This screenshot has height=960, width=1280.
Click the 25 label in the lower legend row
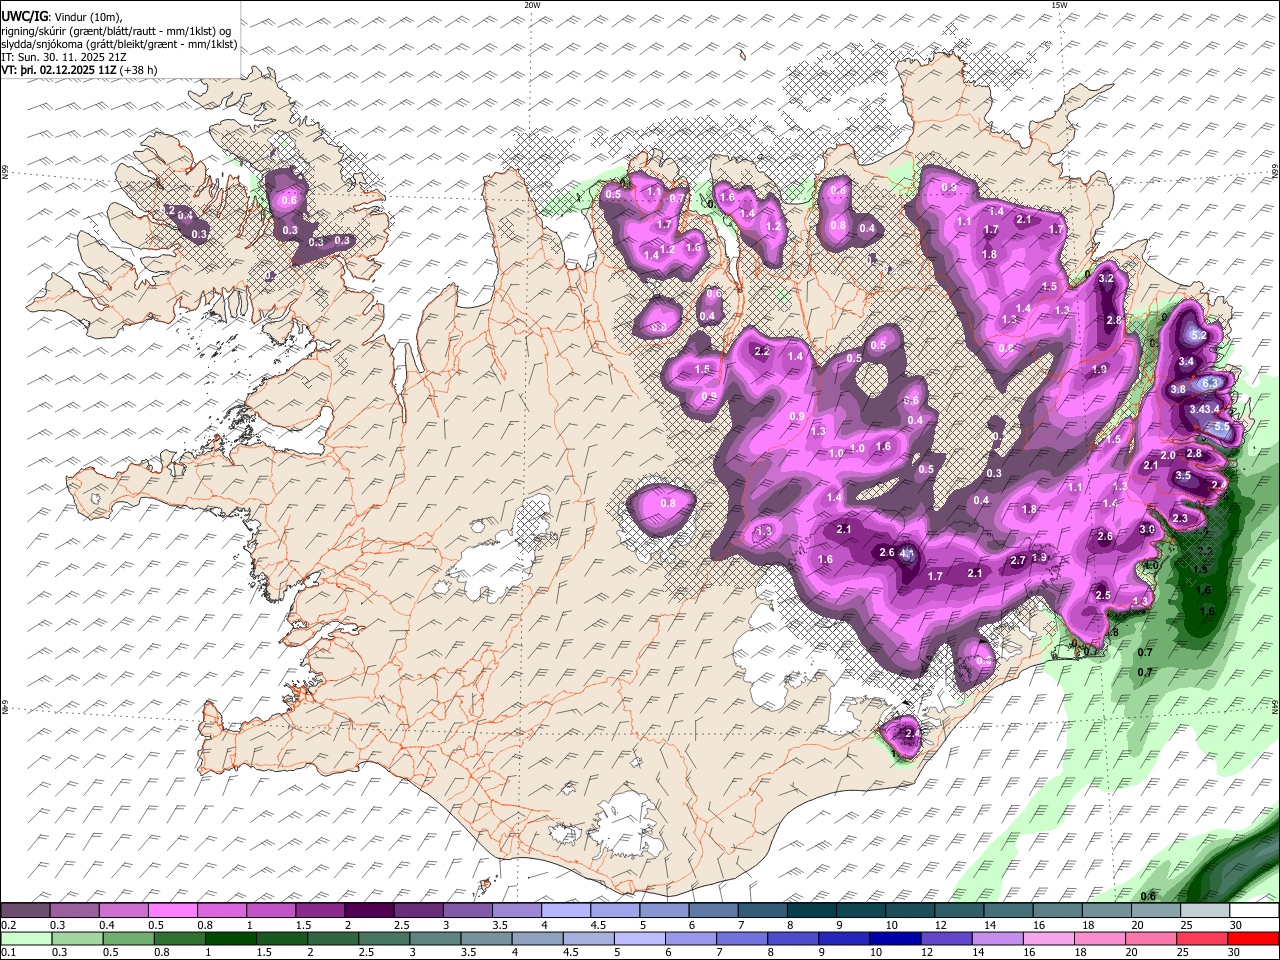click(1182, 952)
